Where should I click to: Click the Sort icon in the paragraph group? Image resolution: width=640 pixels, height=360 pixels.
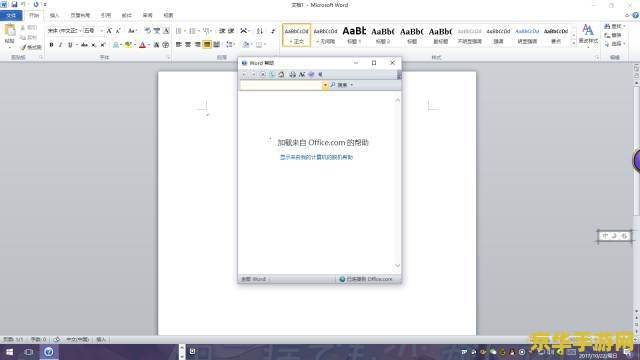(260, 31)
